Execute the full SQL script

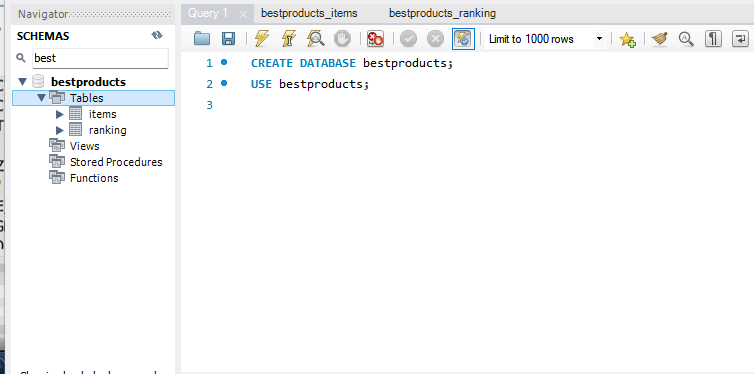tap(262, 38)
